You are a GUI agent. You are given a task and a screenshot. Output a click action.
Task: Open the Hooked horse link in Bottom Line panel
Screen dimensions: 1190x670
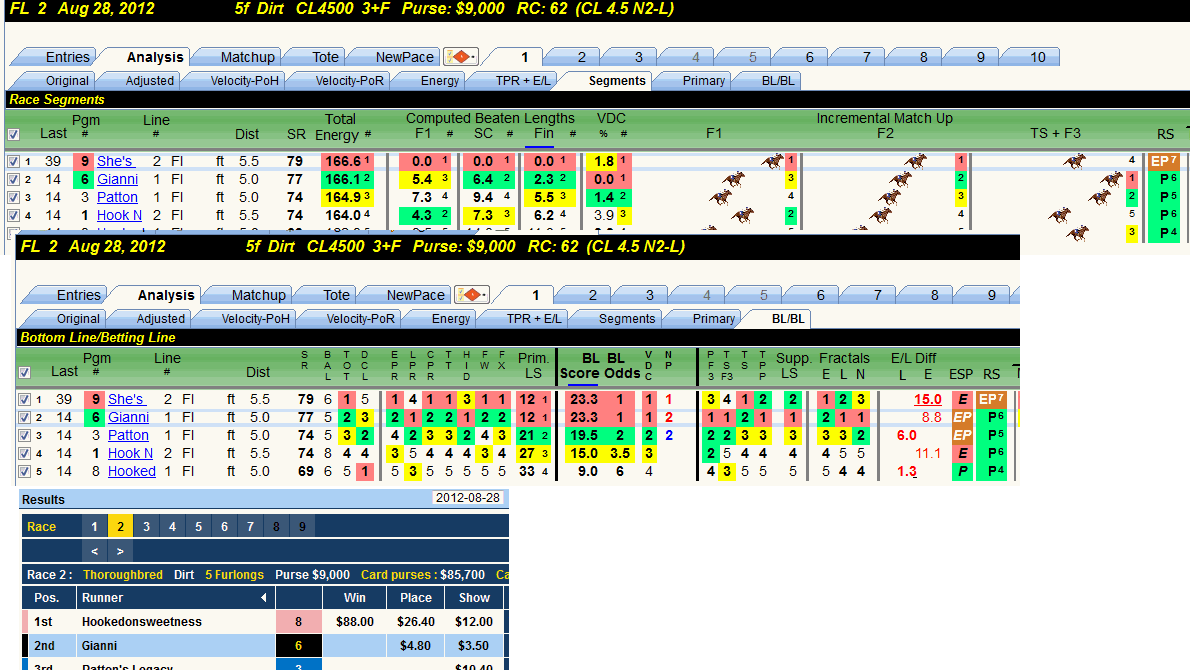131,471
